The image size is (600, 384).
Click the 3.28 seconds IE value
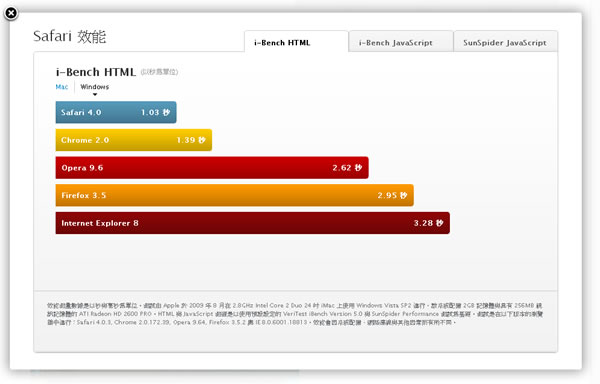pos(428,223)
